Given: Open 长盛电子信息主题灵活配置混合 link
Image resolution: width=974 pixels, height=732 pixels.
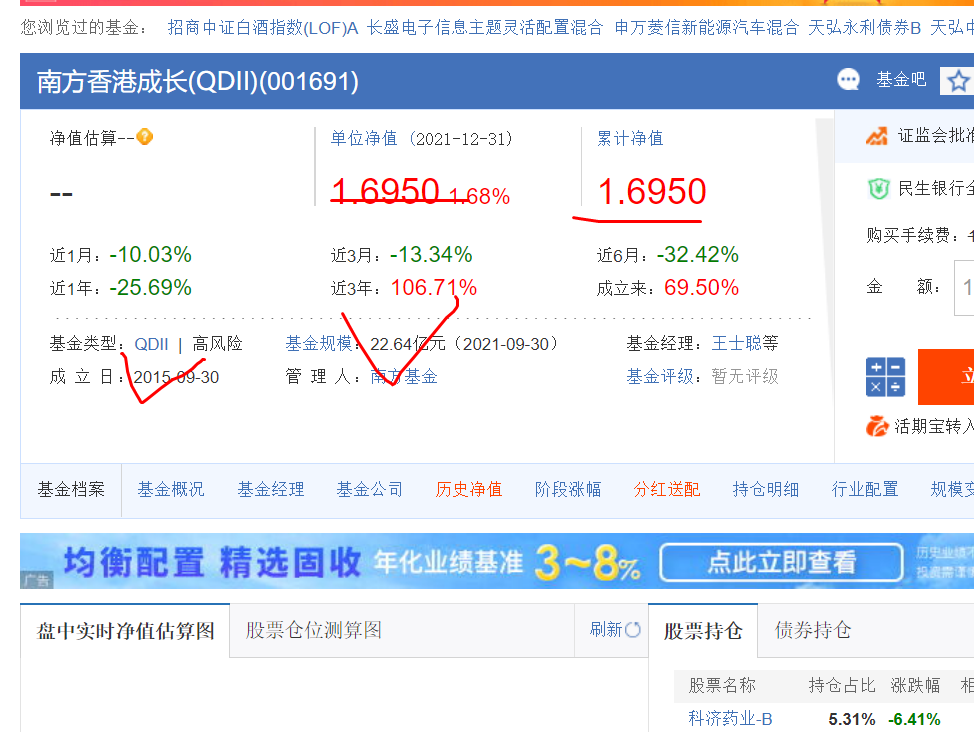Looking at the screenshot, I should click(x=485, y=27).
